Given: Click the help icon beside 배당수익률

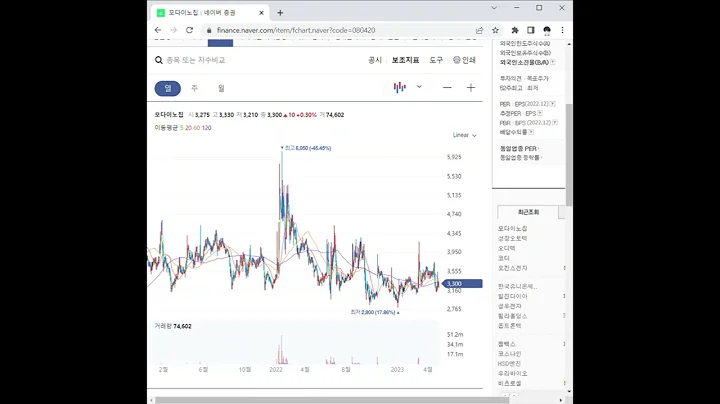Looking at the screenshot, I should (531, 132).
